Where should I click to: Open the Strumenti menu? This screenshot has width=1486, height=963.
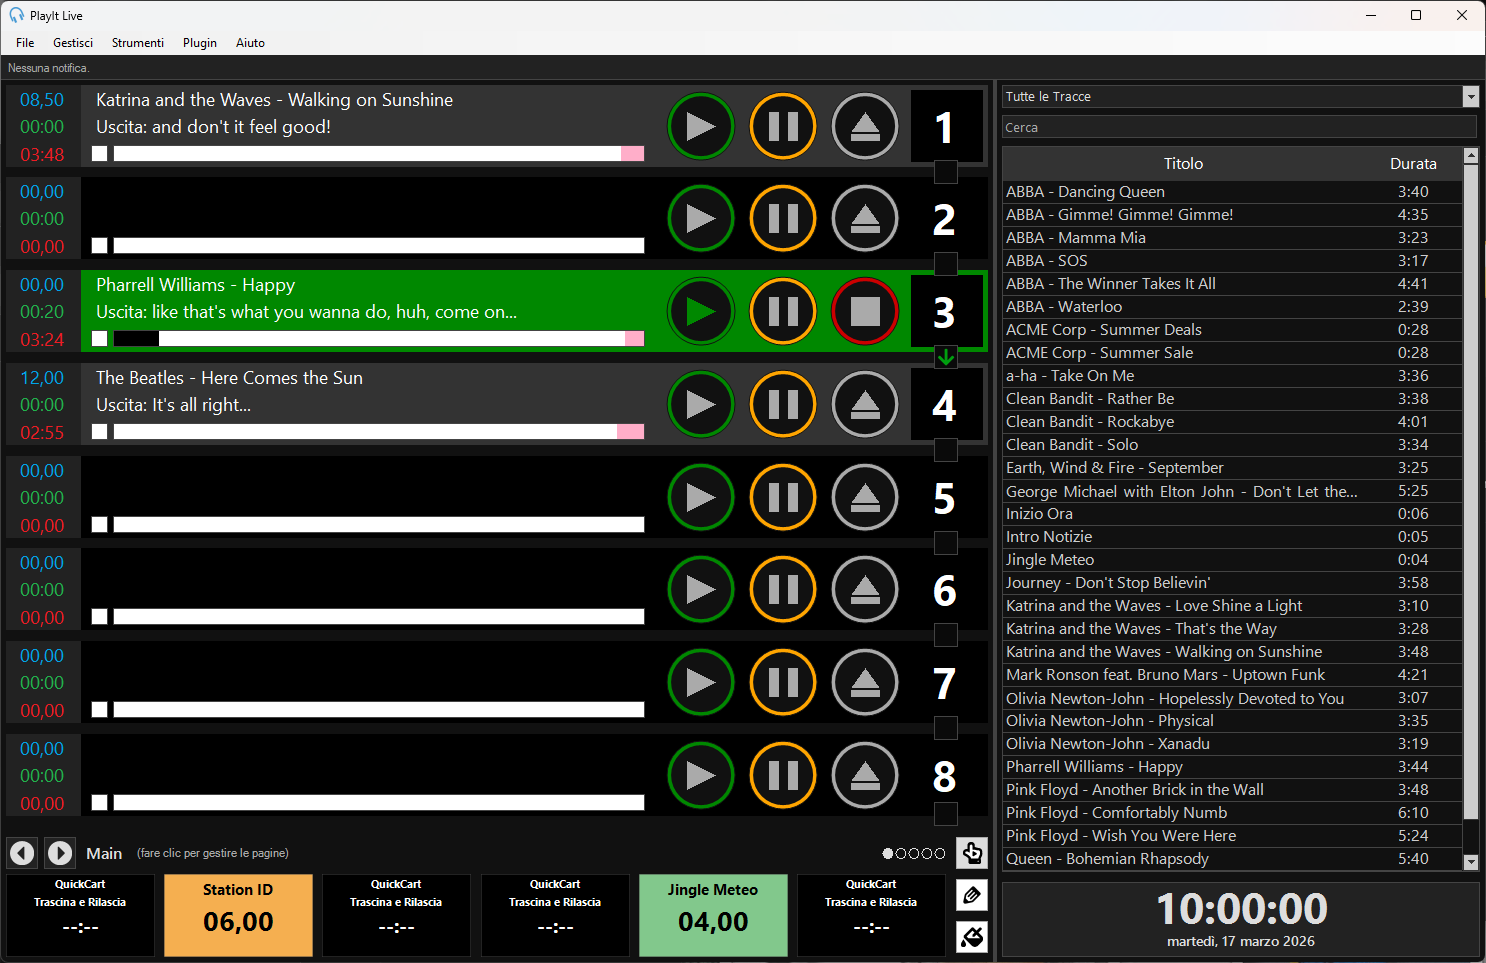pyautogui.click(x=138, y=43)
